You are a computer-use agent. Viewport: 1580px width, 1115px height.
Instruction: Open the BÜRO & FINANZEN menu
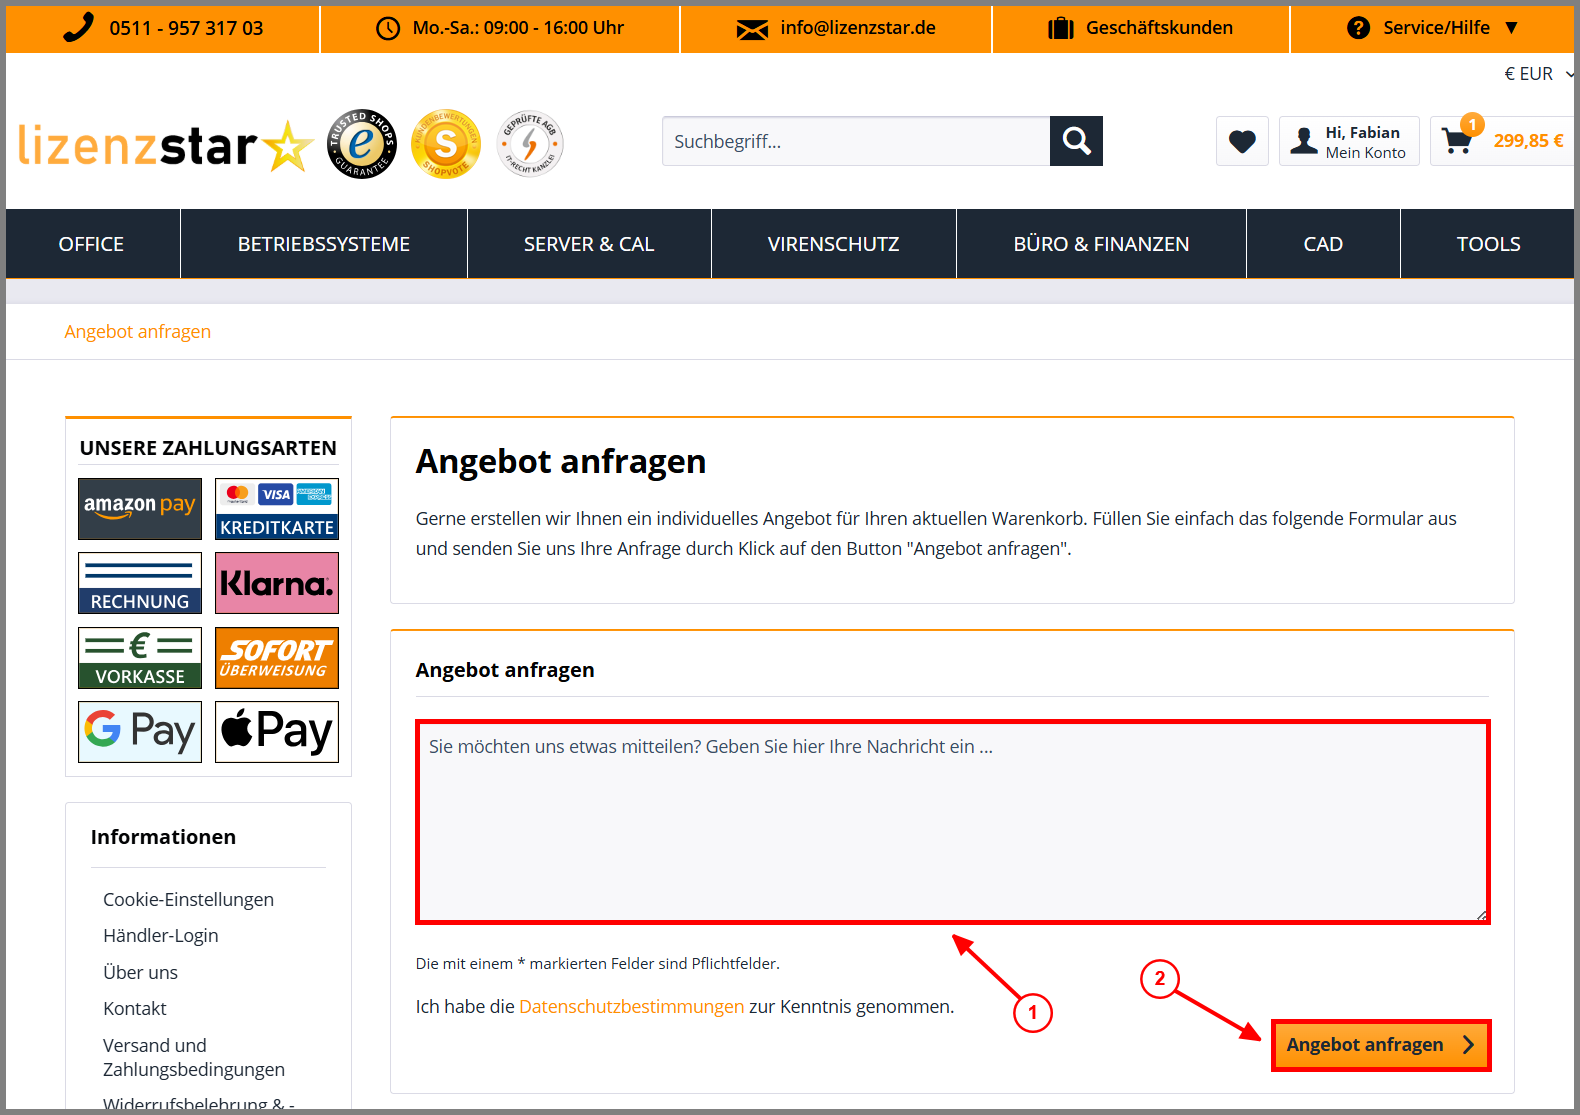(1101, 244)
